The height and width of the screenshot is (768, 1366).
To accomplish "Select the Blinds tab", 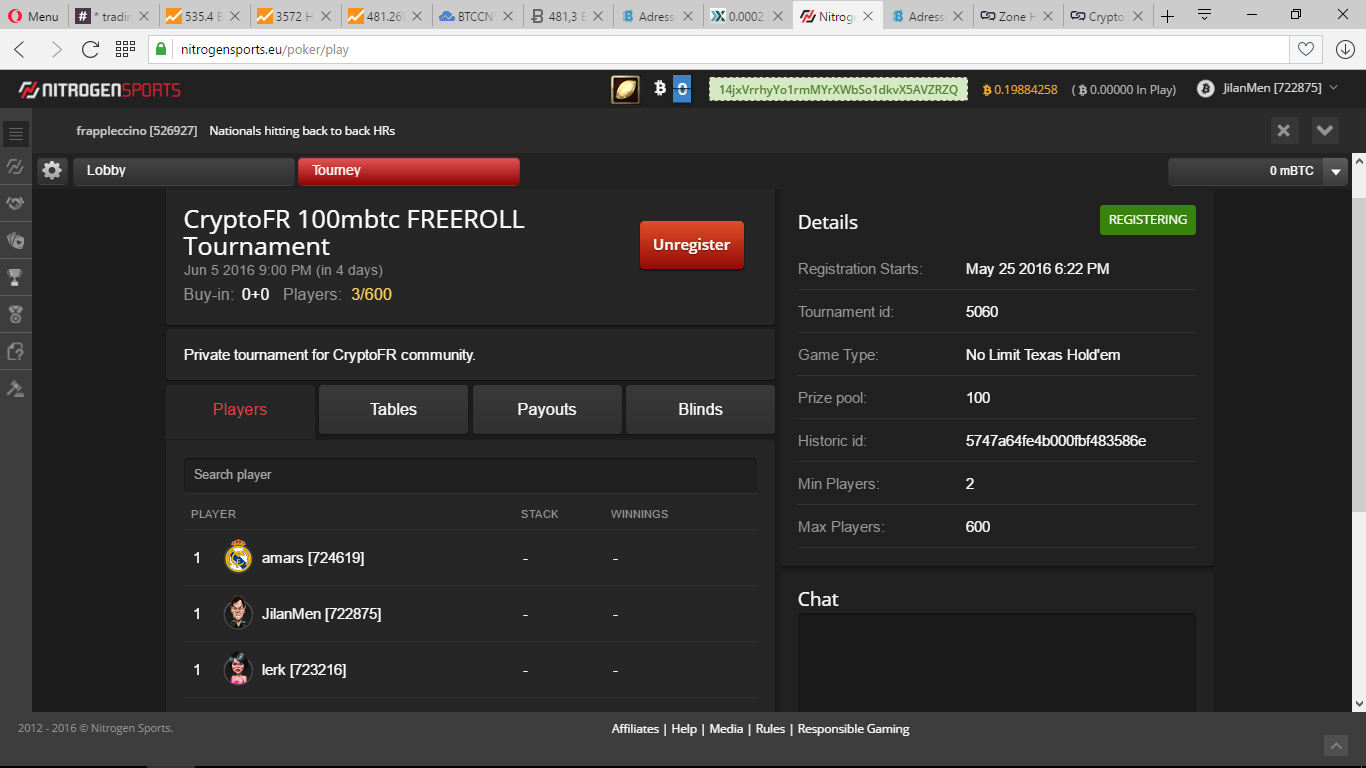I will point(700,410).
